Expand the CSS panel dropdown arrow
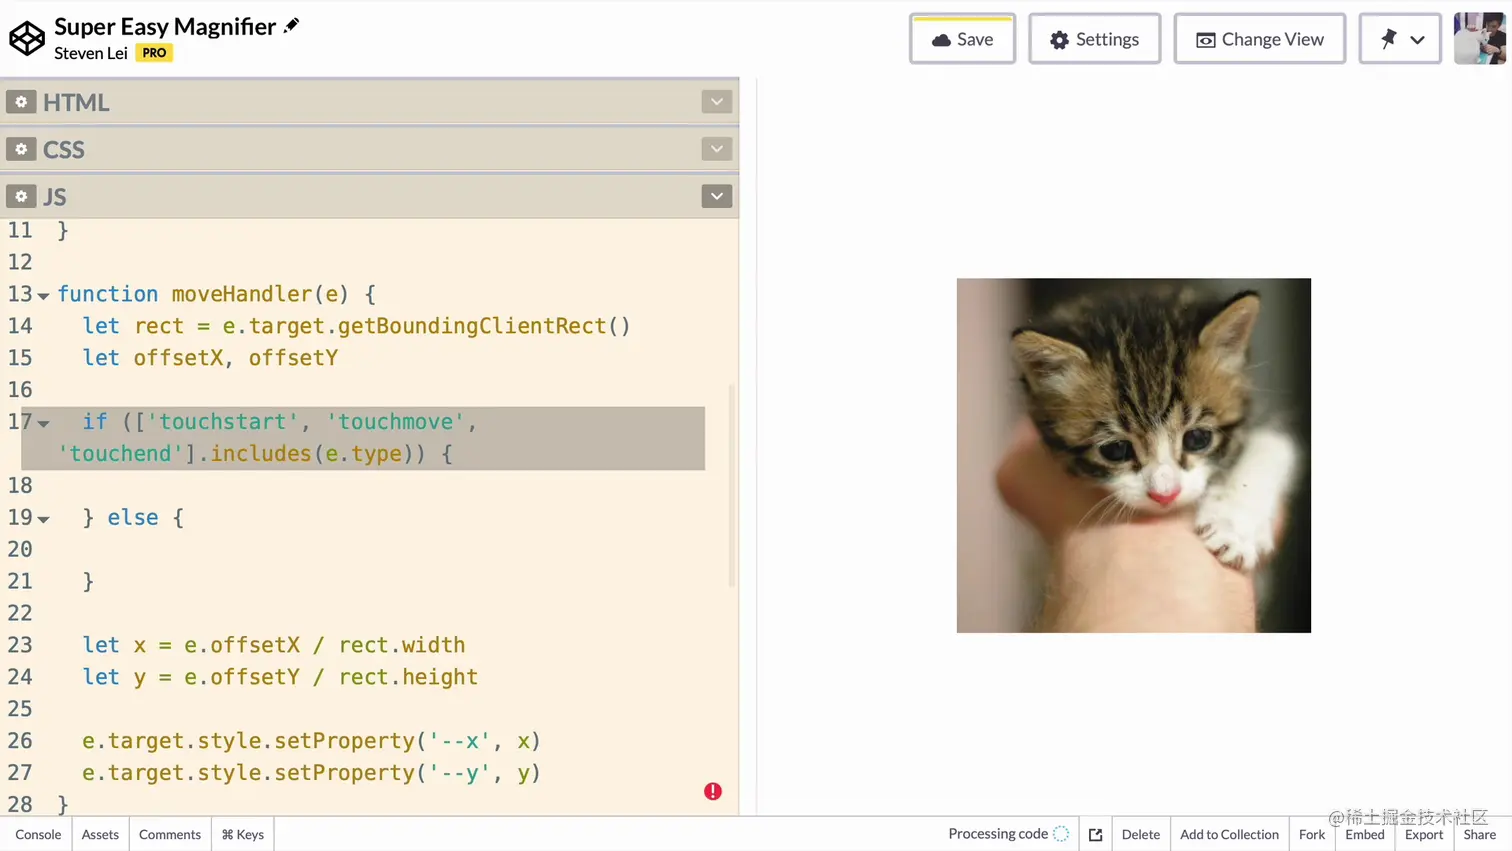 click(x=717, y=149)
